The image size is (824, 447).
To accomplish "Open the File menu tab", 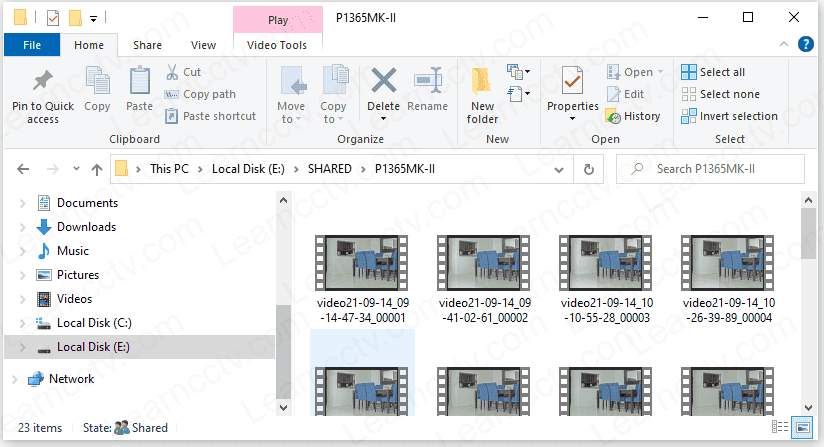I will [32, 45].
